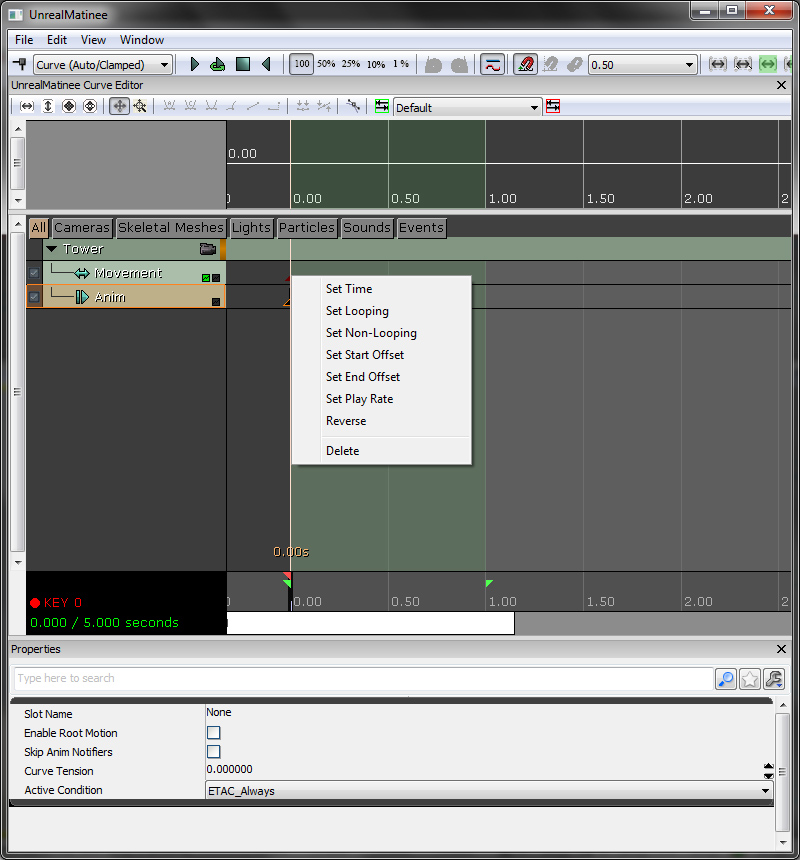Switch to the Skeletal Meshes tab

[171, 228]
